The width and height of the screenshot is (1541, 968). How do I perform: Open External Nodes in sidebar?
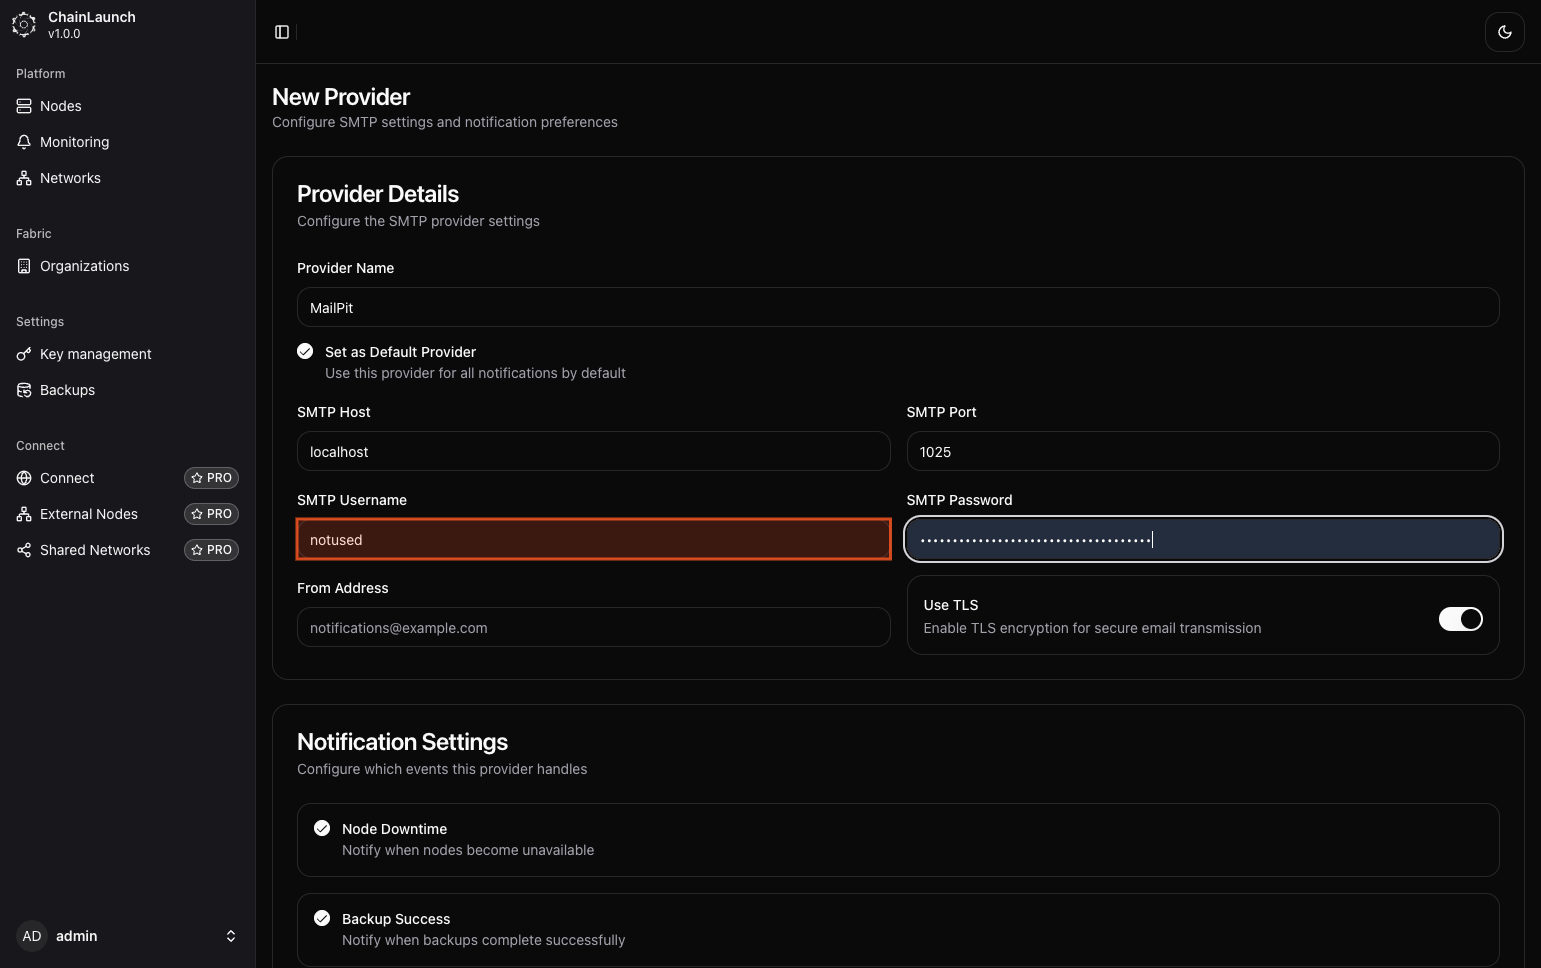pyautogui.click(x=89, y=514)
